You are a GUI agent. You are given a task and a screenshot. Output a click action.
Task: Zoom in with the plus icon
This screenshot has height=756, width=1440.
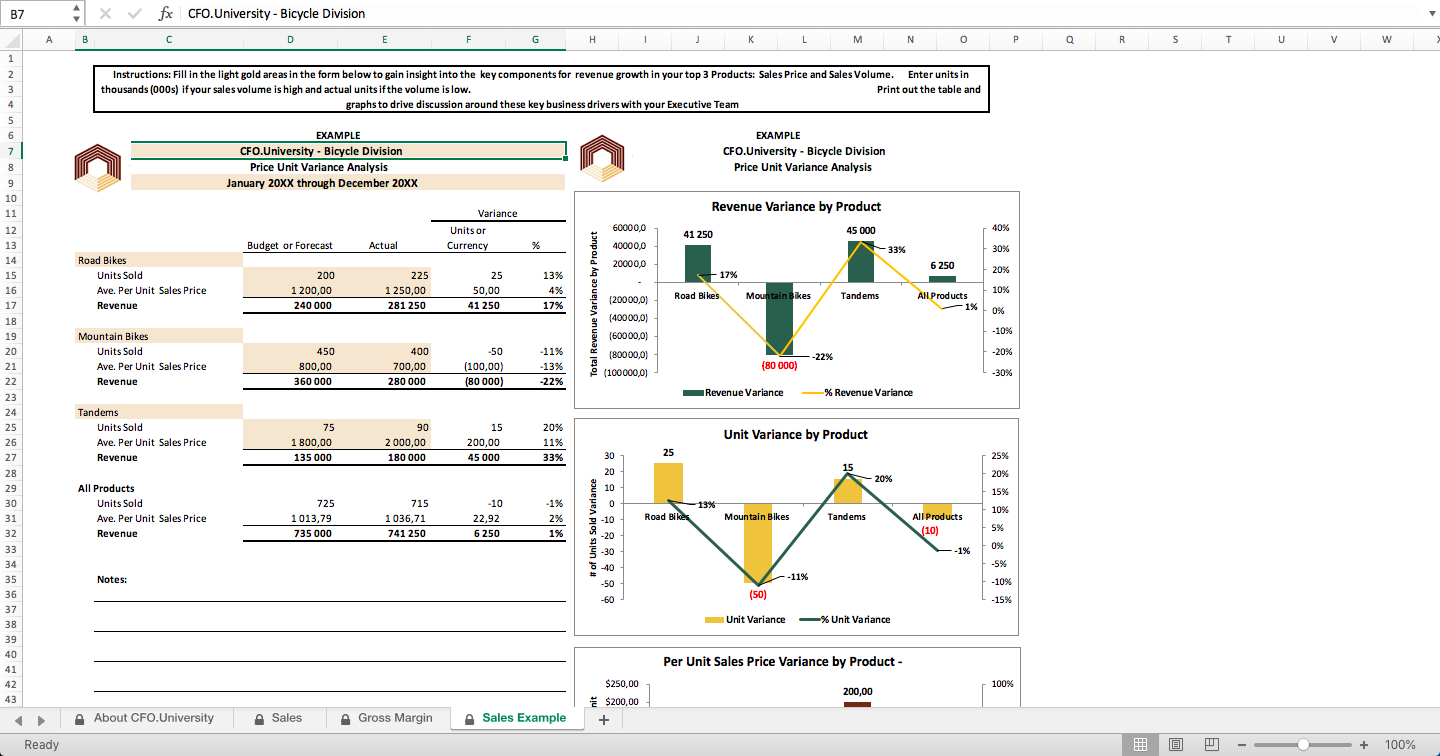[x=1364, y=744]
